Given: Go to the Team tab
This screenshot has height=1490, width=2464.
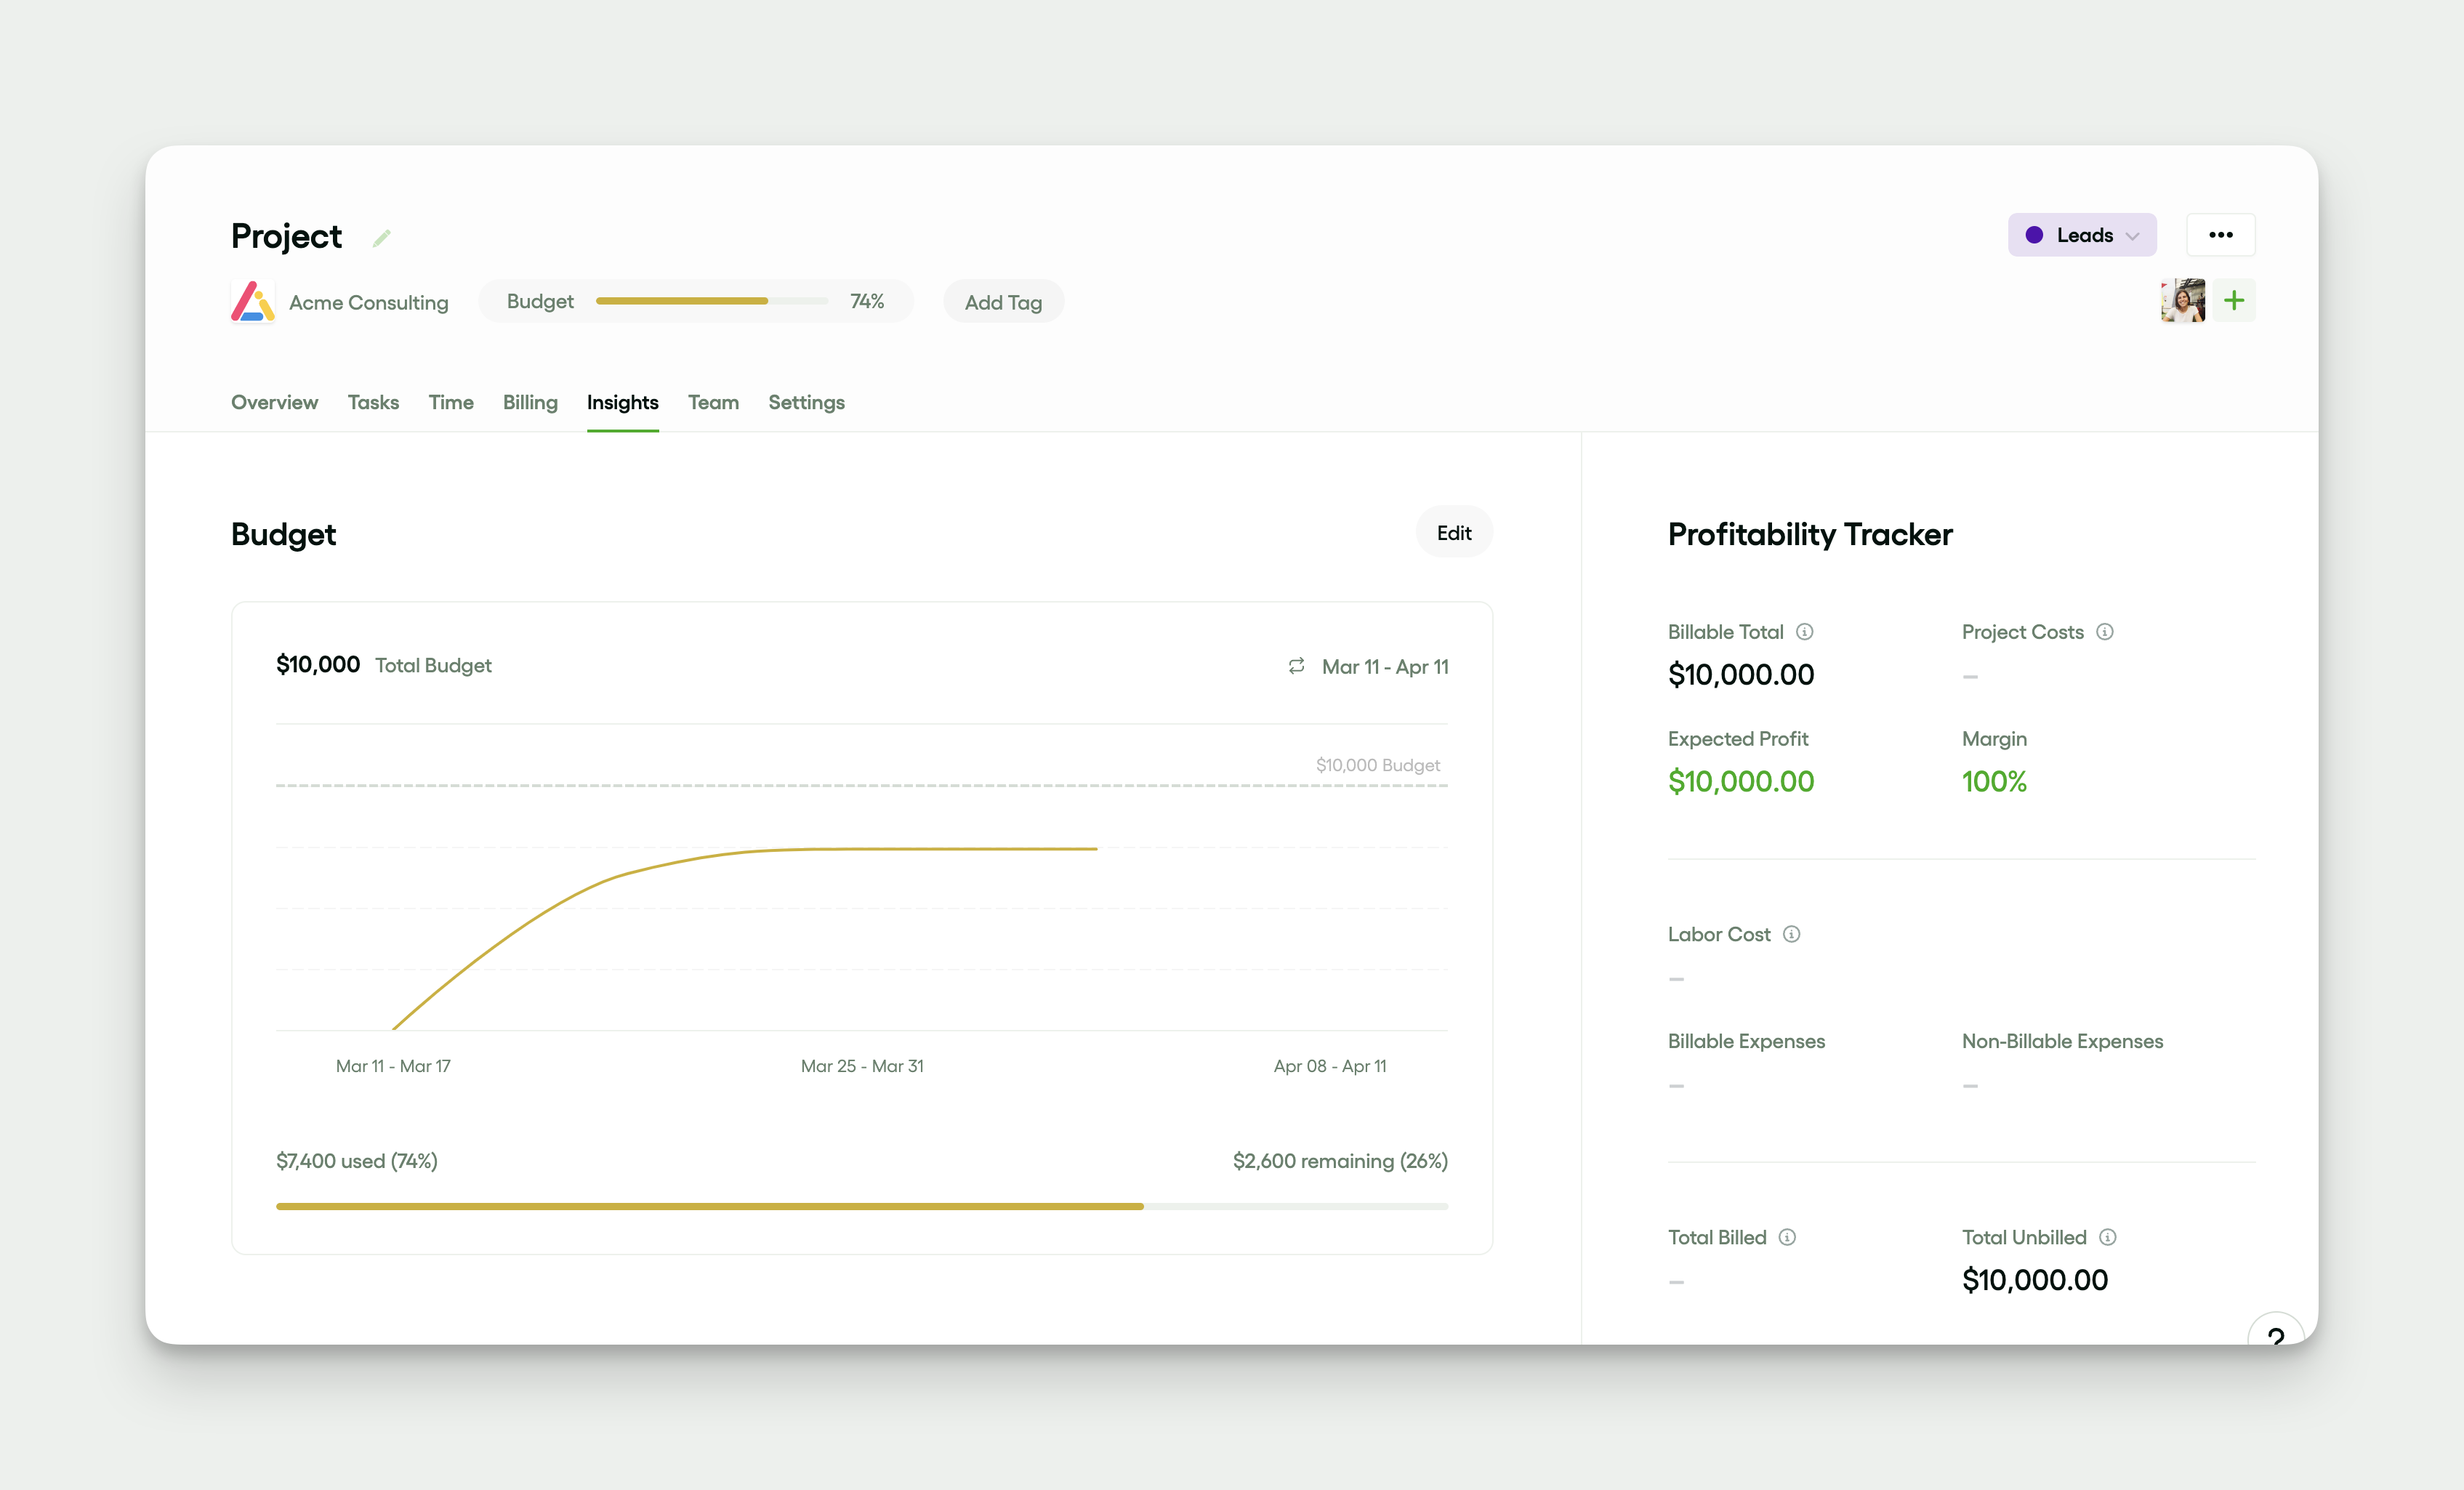Looking at the screenshot, I should (713, 402).
